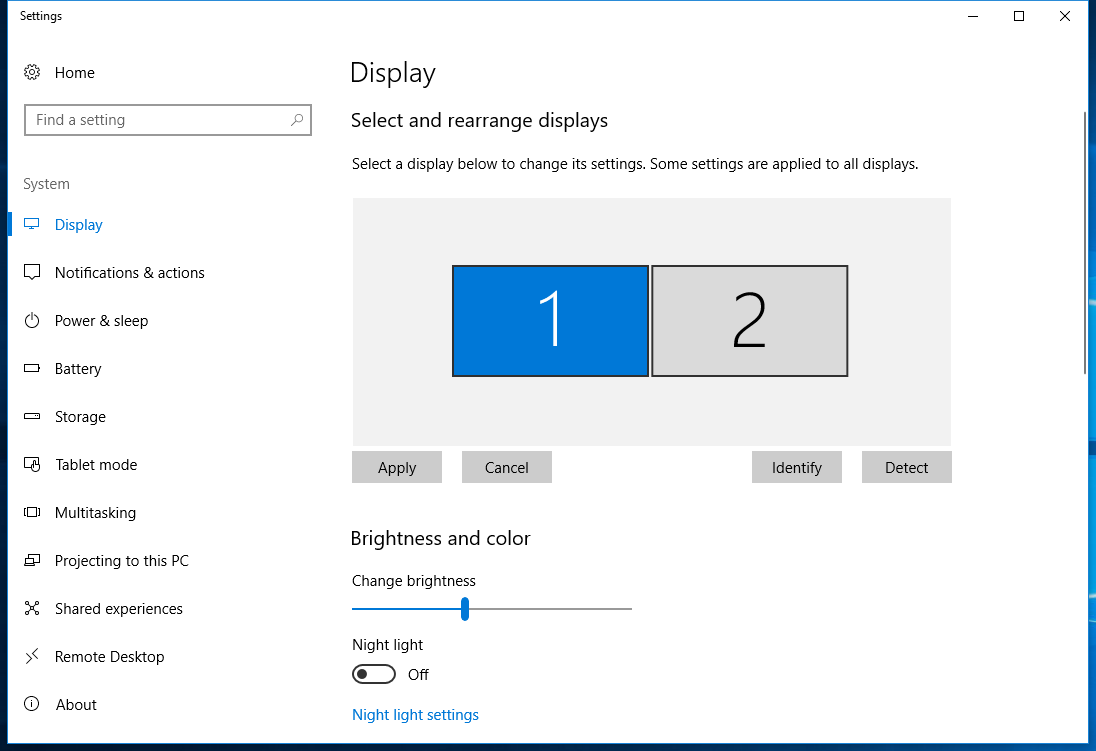The width and height of the screenshot is (1096, 751).
Task: Switch to Tablet mode settings
Action: 96,465
